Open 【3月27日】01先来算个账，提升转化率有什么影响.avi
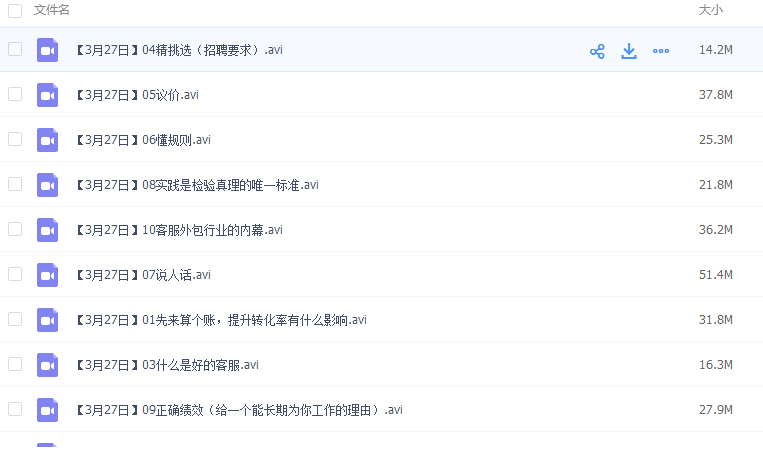The image size is (763, 470). tap(221, 320)
